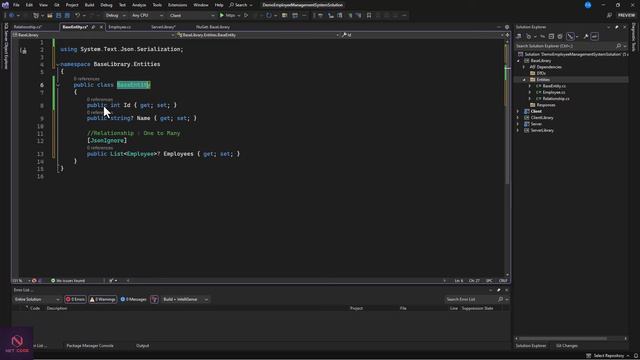The height and width of the screenshot is (360, 640).
Task: Toggle the 0 Messages filter
Action: [133, 300]
